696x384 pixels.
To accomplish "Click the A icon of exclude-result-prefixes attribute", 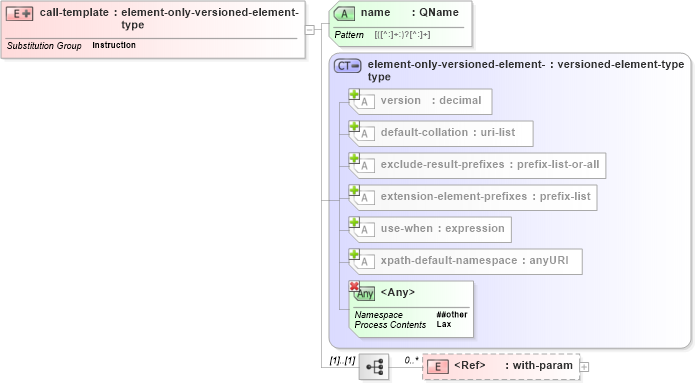I will coord(364,166).
